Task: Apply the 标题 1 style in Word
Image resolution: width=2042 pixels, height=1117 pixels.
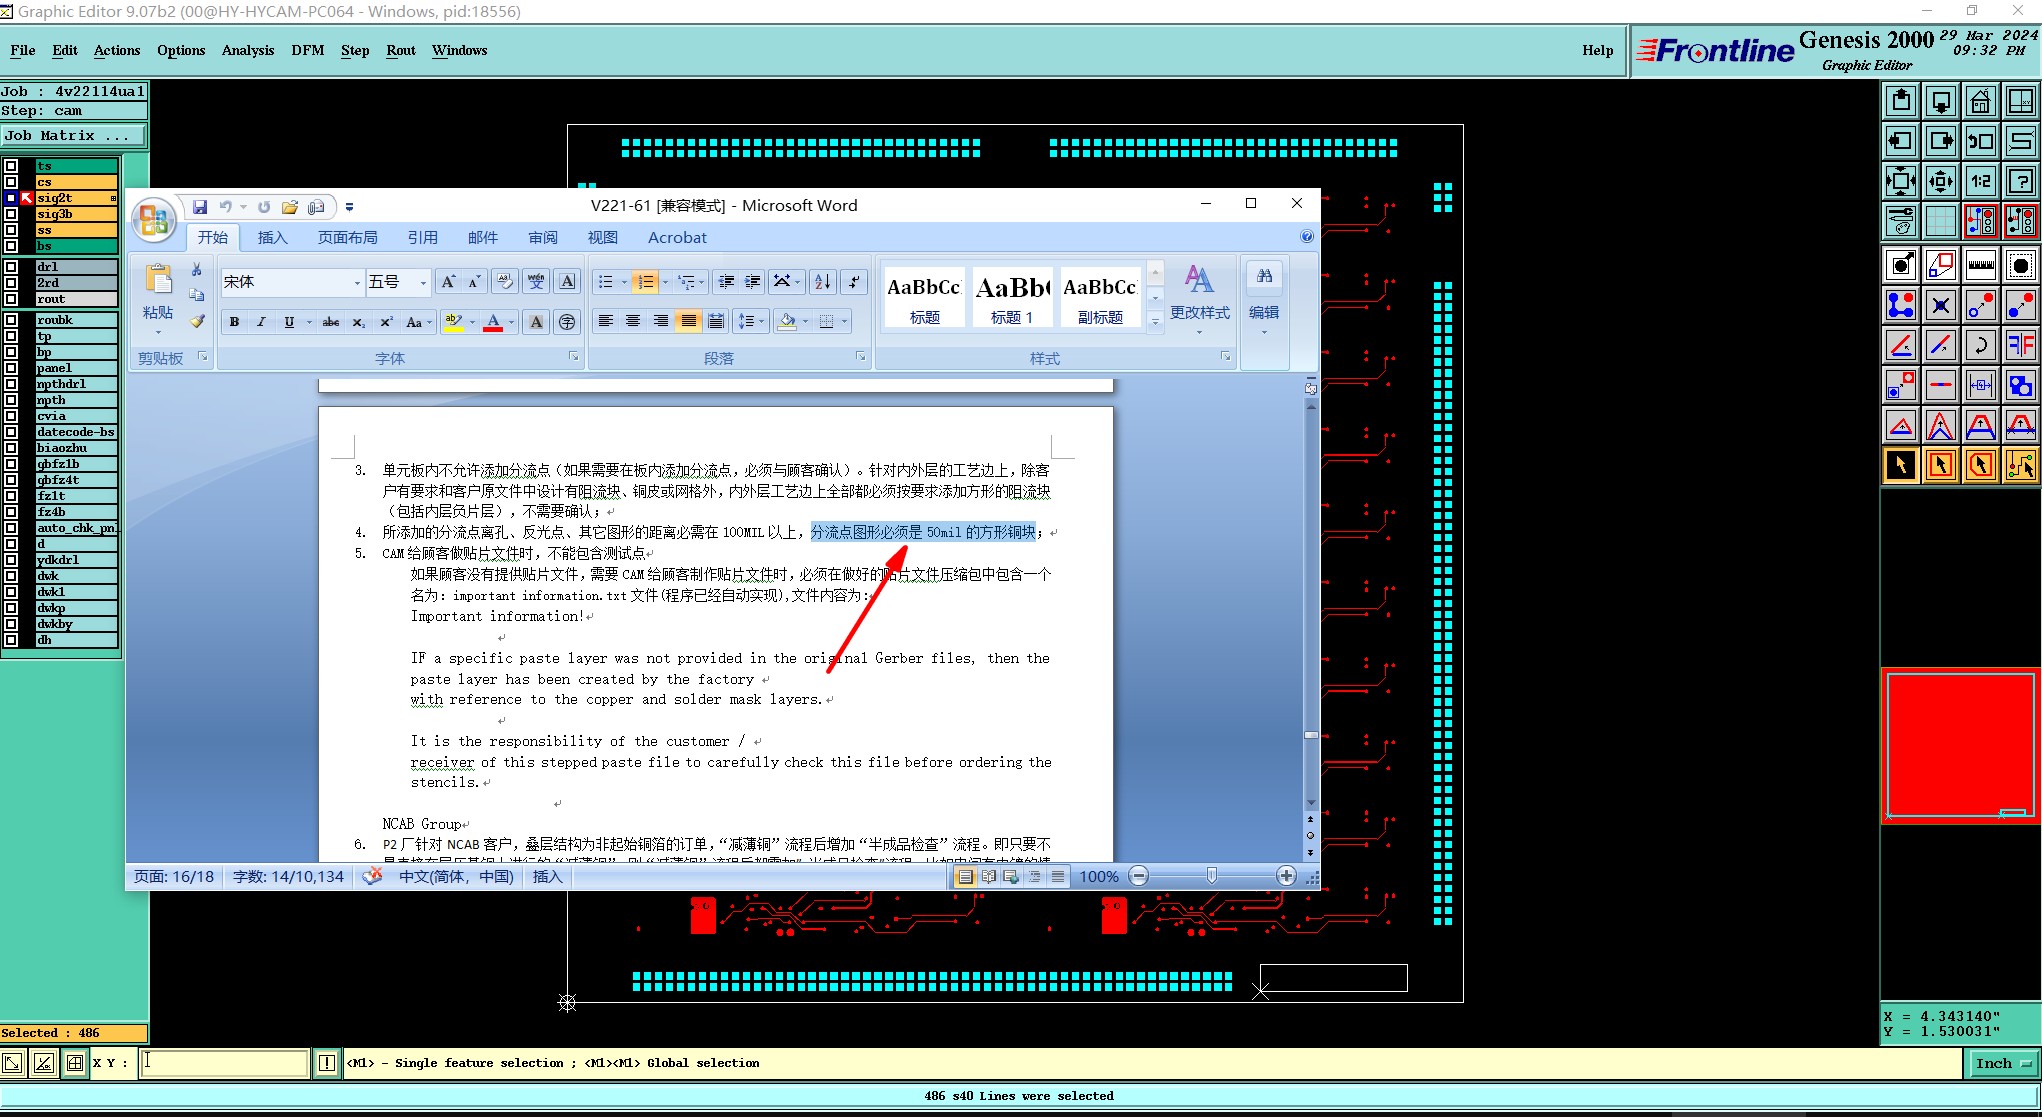Action: coord(1011,297)
